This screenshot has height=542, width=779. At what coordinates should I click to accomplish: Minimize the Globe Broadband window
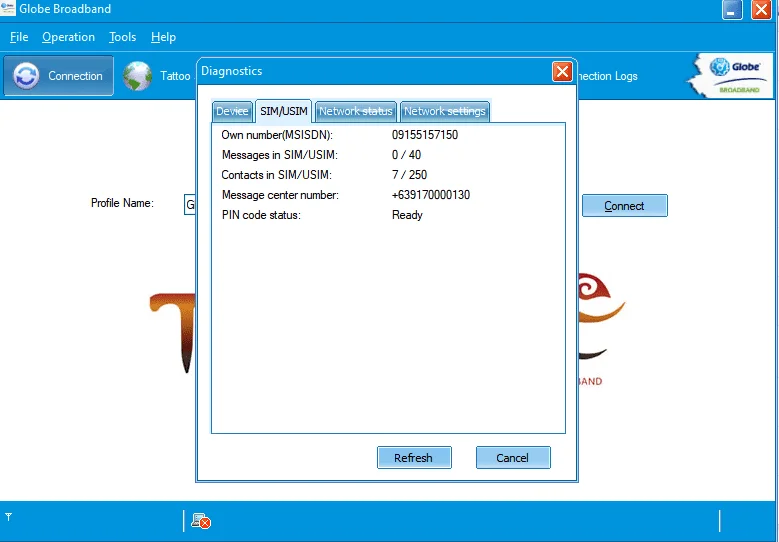pyautogui.click(x=732, y=9)
